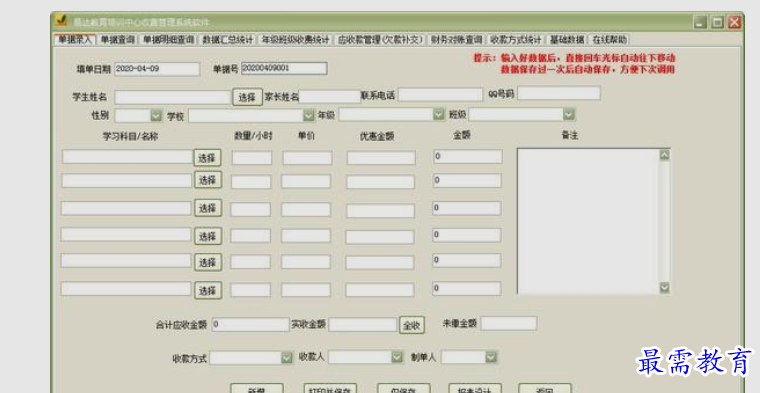The height and width of the screenshot is (393, 760).
Task: Click the 打印并保存 button
Action: pos(330,389)
